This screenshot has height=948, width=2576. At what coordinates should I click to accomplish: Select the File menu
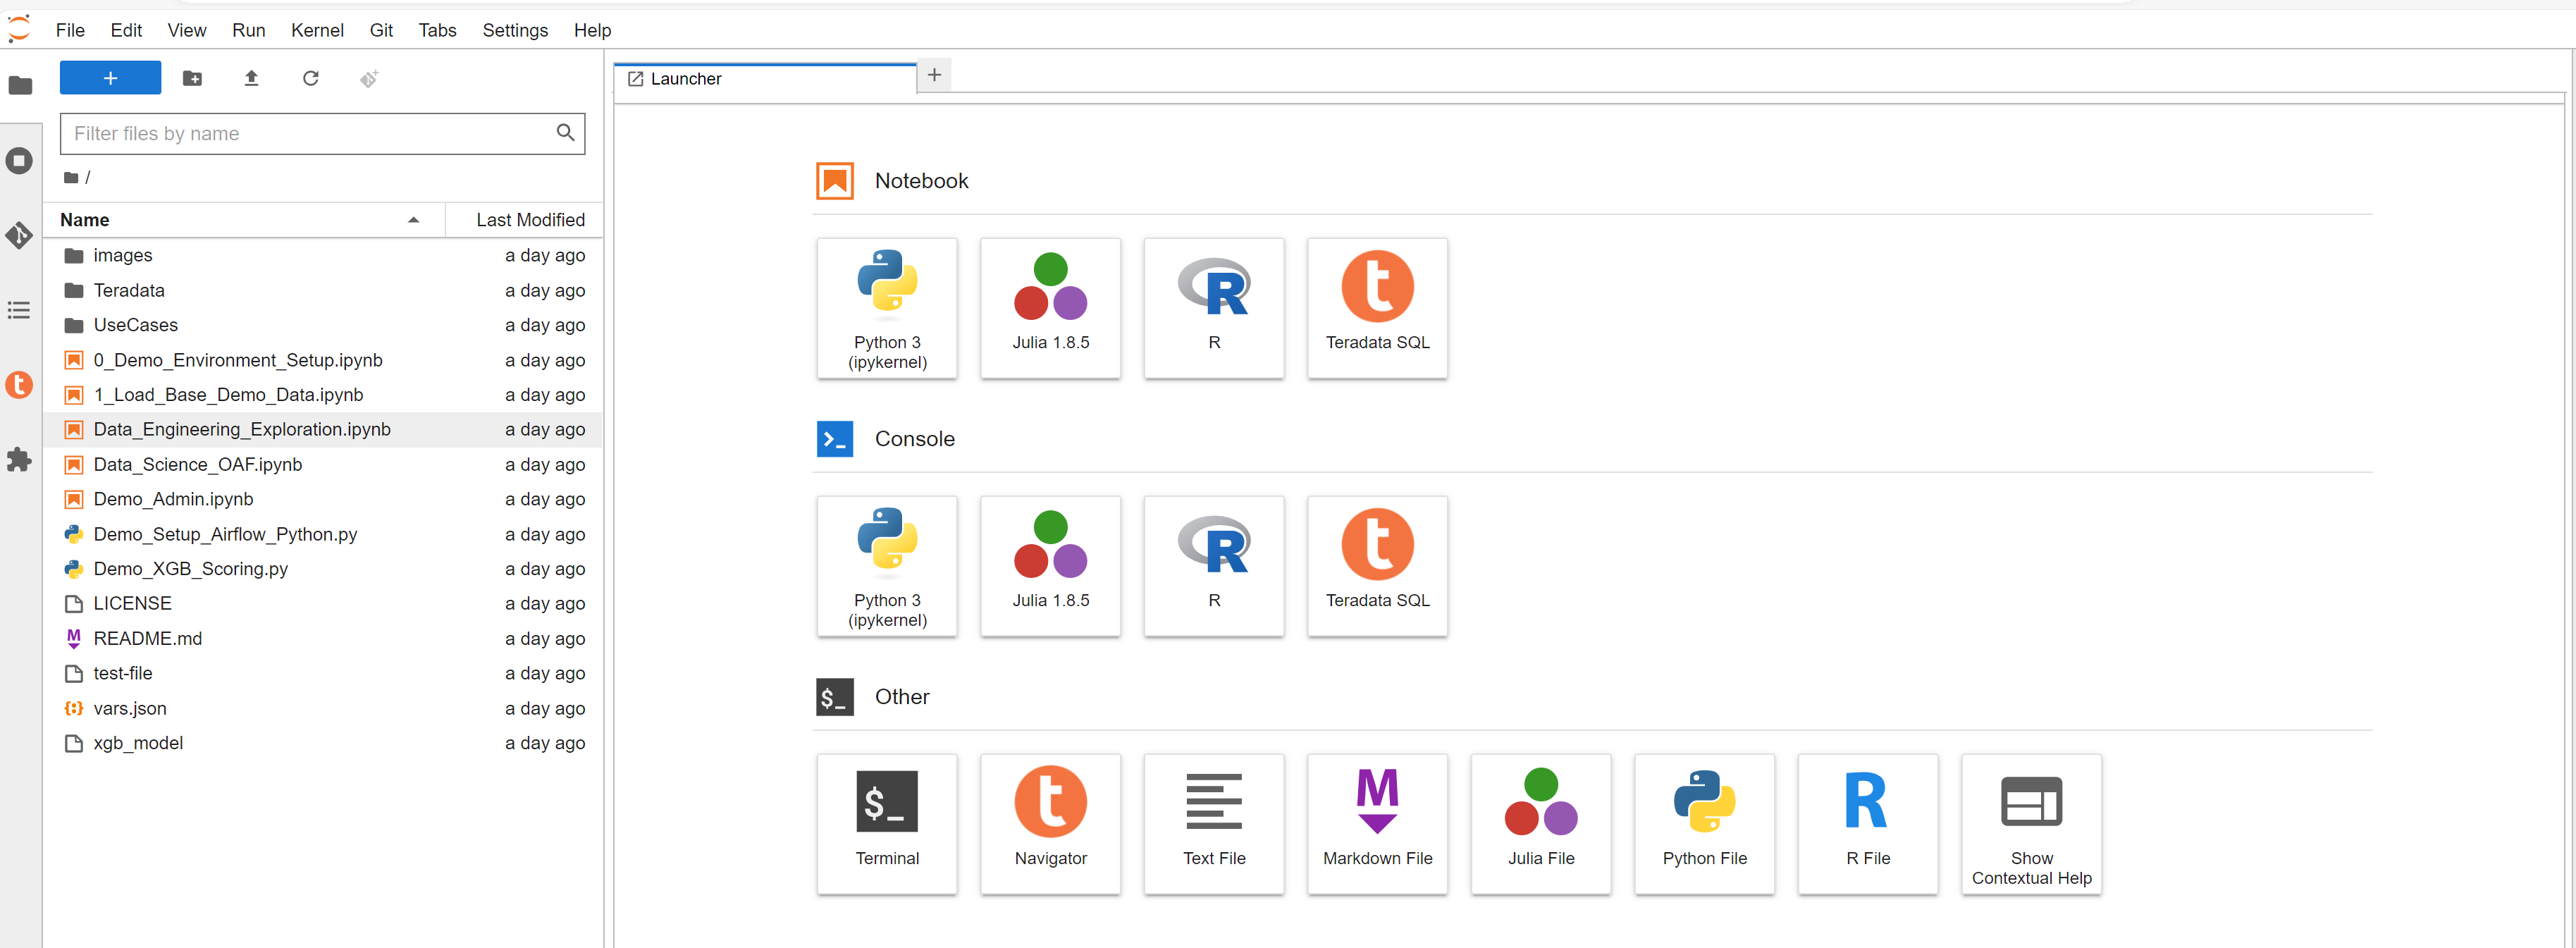(73, 28)
